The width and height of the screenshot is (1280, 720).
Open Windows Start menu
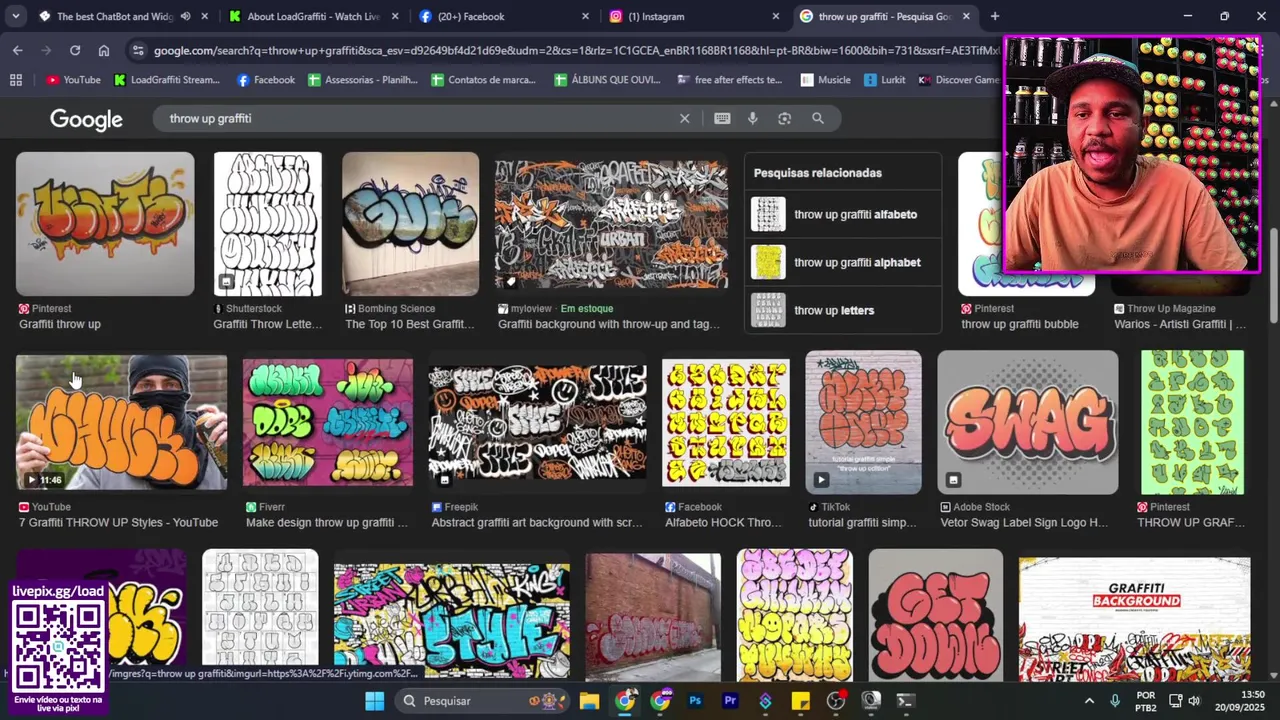click(x=375, y=701)
